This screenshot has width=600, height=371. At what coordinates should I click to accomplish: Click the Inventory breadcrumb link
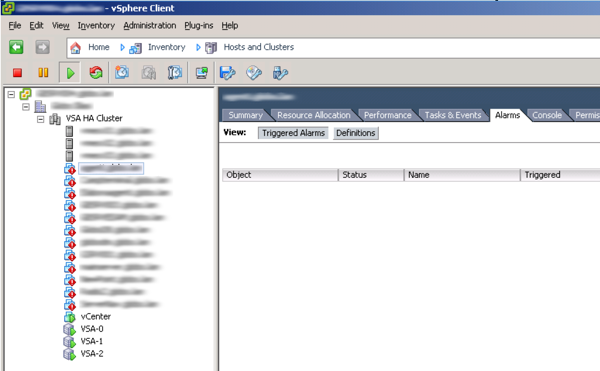click(x=166, y=47)
